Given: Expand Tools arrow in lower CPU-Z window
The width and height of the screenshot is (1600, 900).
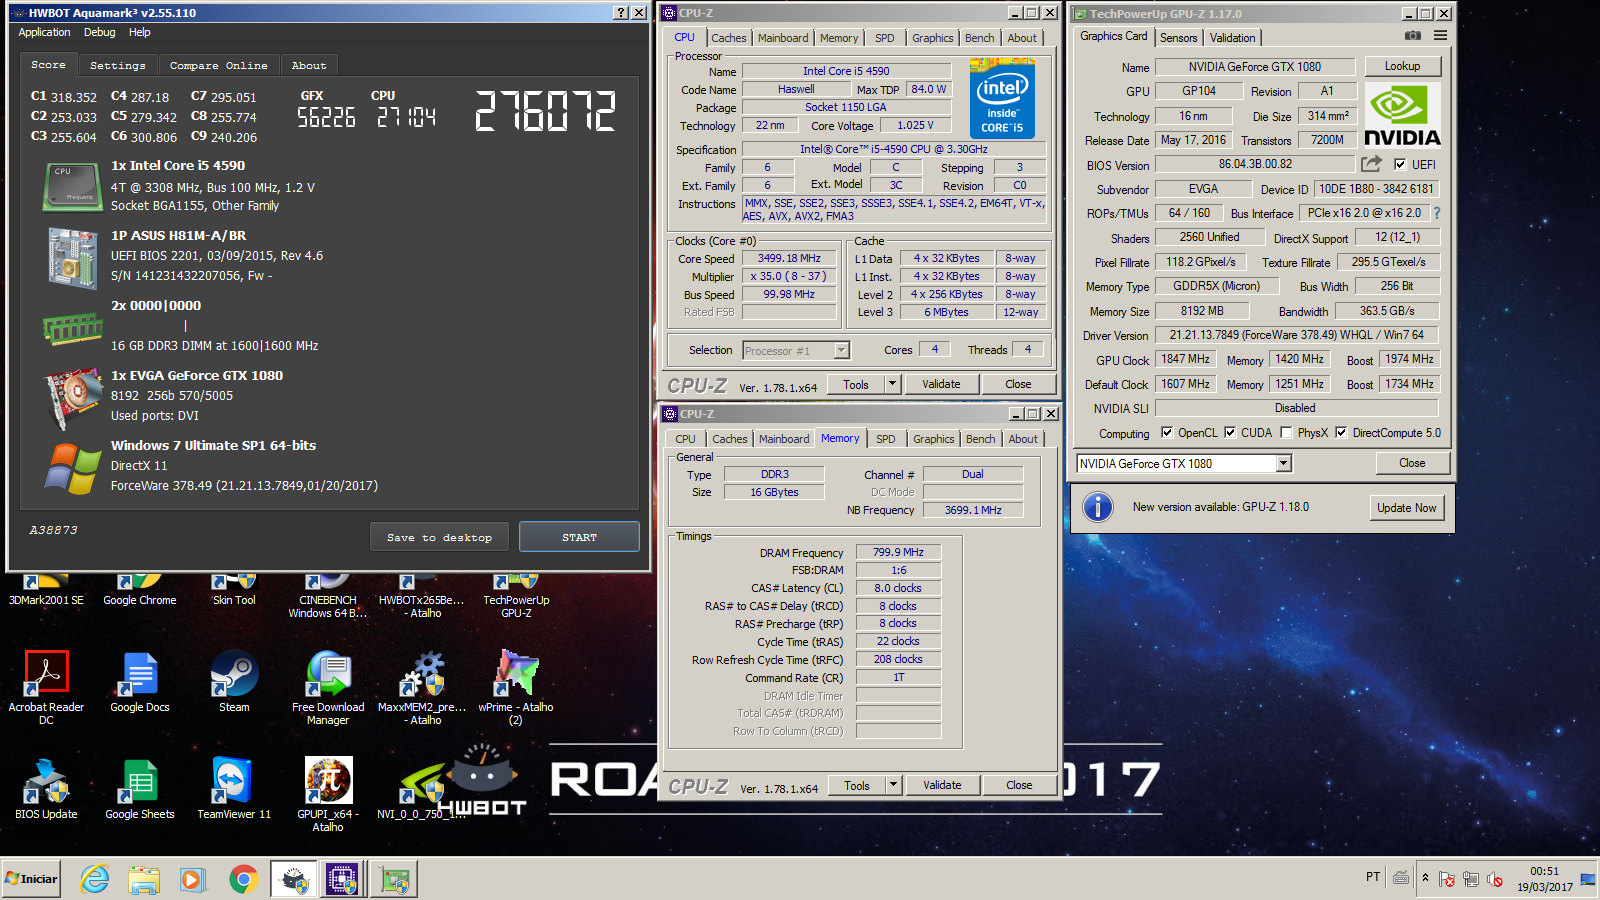Looking at the screenshot, I should click(893, 785).
